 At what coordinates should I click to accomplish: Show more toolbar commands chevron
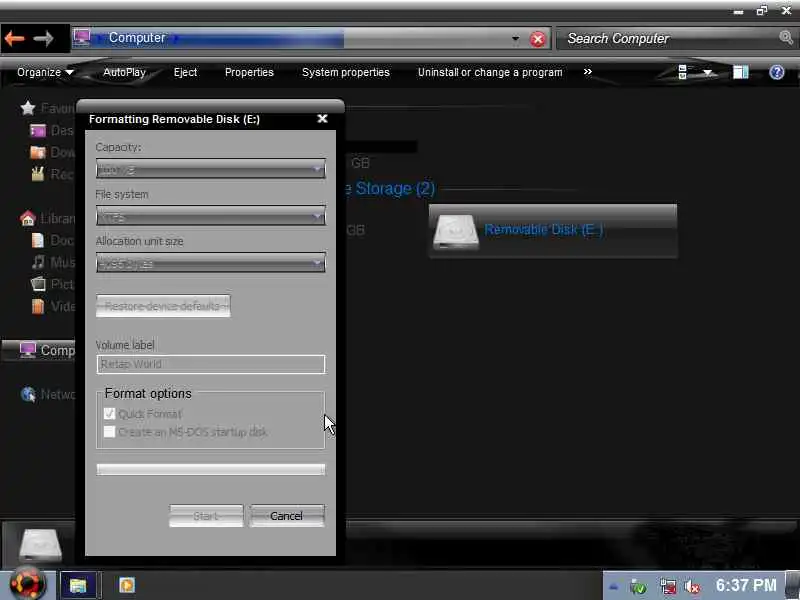[588, 72]
